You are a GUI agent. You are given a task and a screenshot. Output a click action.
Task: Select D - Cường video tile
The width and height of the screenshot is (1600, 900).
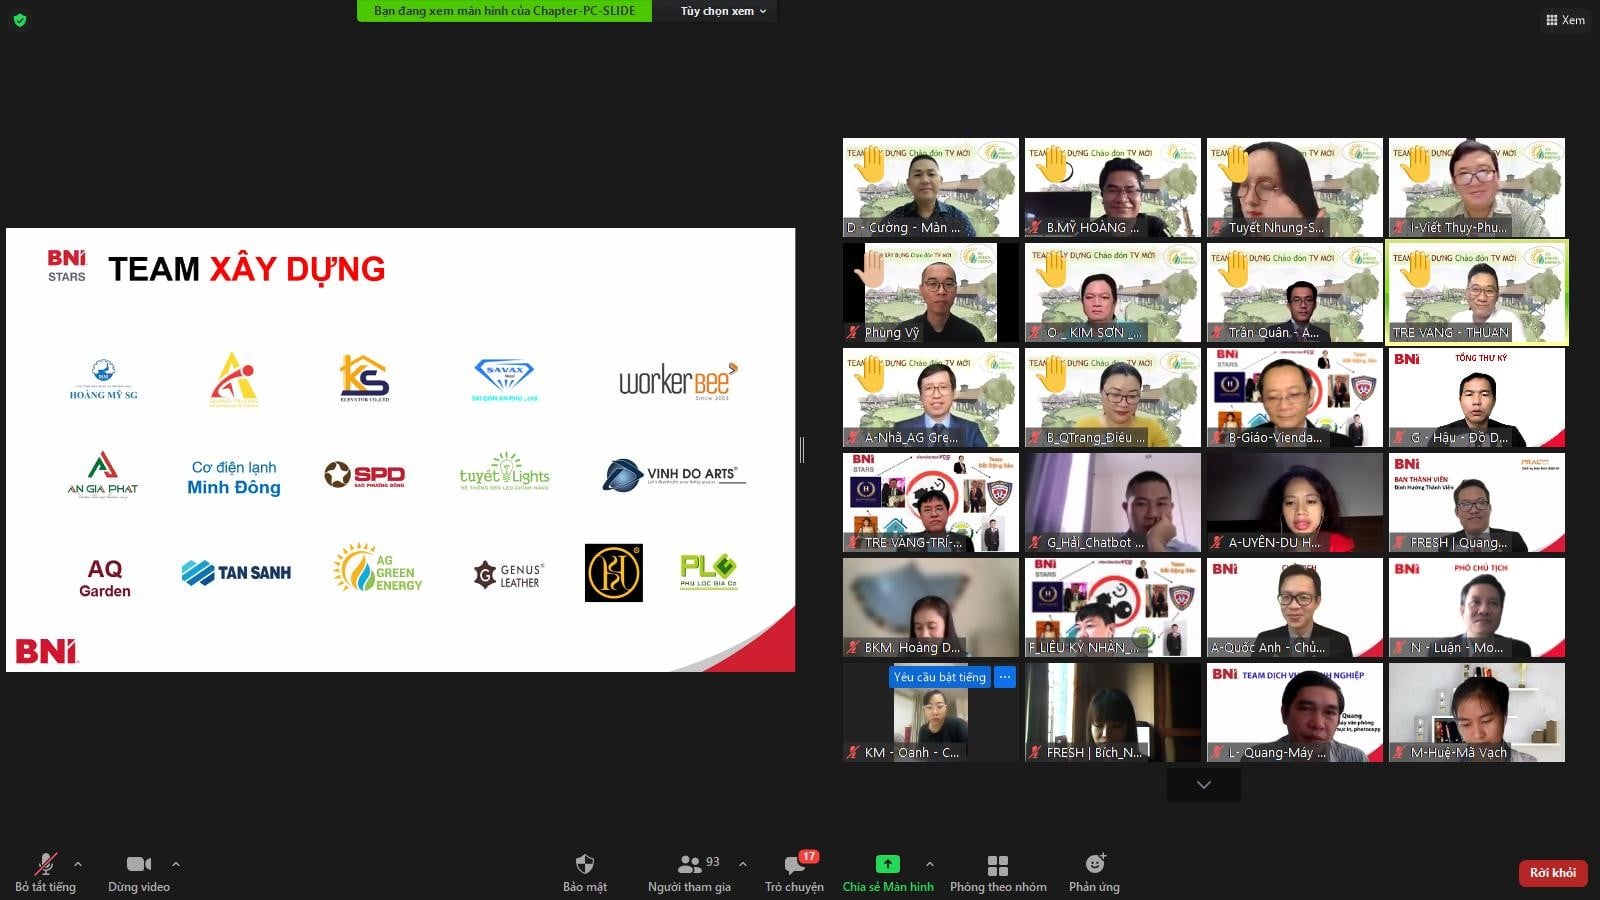point(931,187)
